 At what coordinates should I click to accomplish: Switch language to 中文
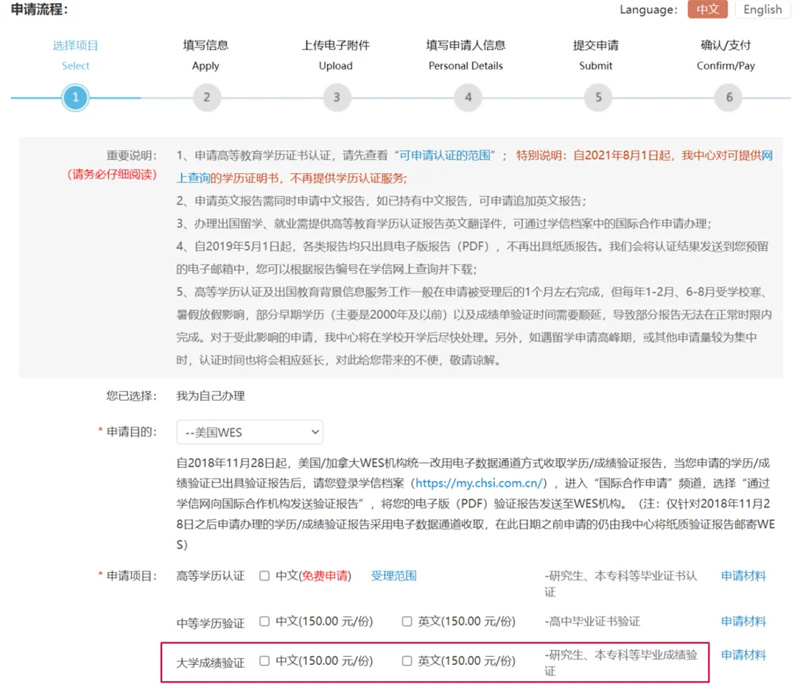tap(707, 10)
